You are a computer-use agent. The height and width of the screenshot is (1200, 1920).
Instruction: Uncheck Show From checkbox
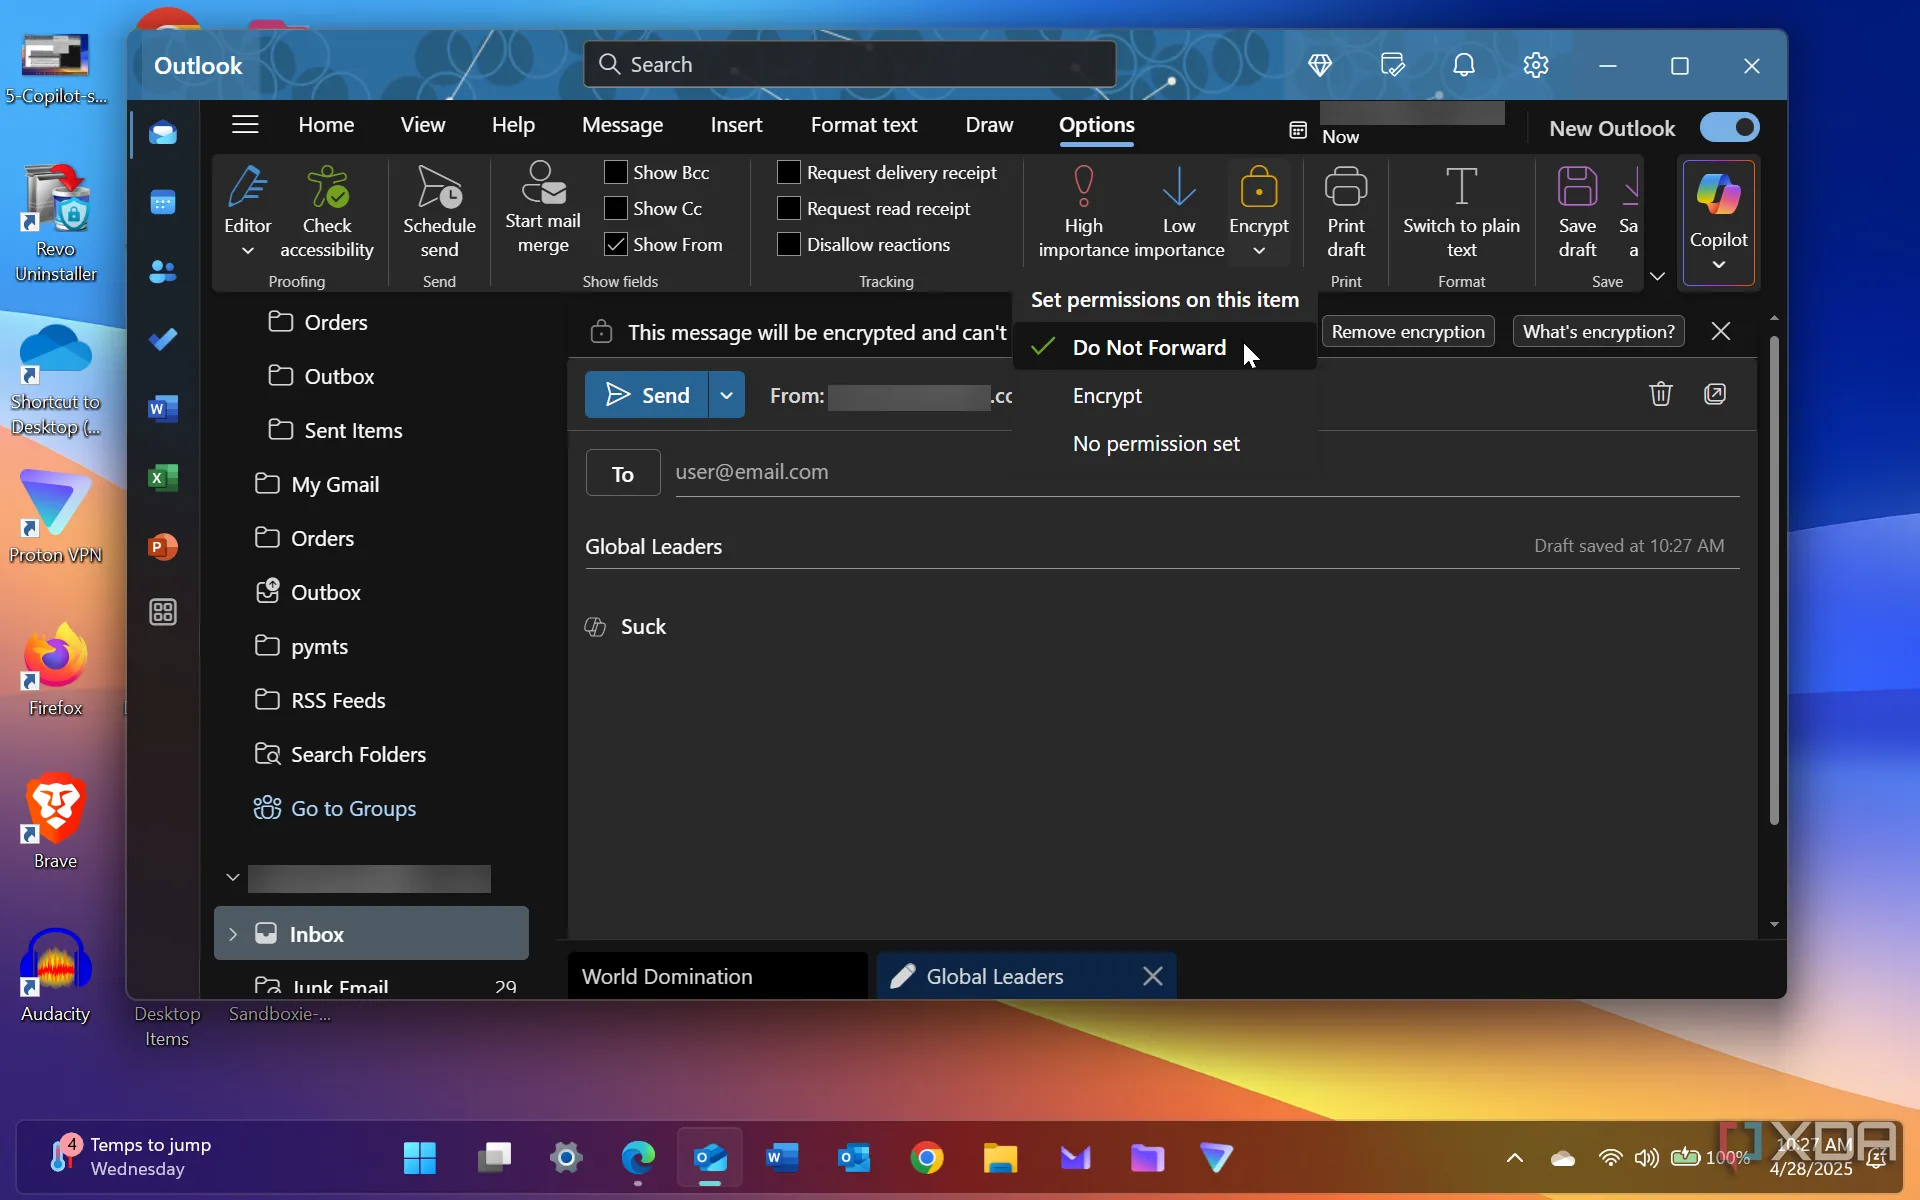(x=616, y=244)
